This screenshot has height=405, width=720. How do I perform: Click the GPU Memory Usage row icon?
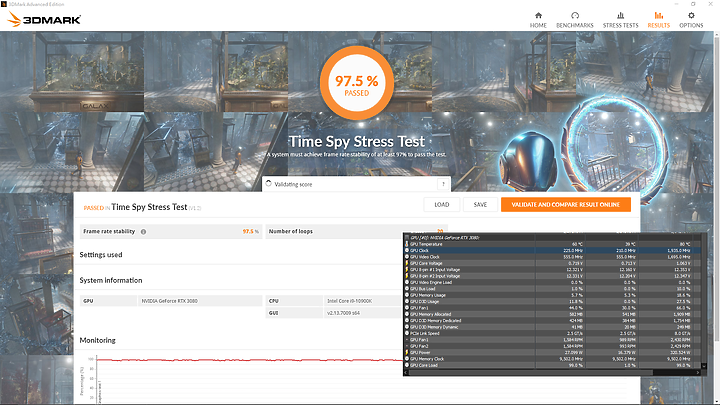coord(407,295)
